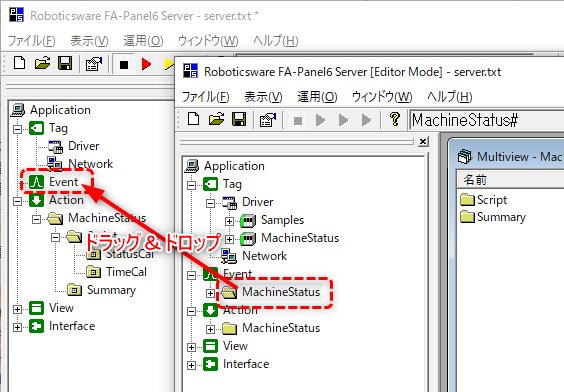Open ヘルプ(H) menu in back window

point(276,41)
